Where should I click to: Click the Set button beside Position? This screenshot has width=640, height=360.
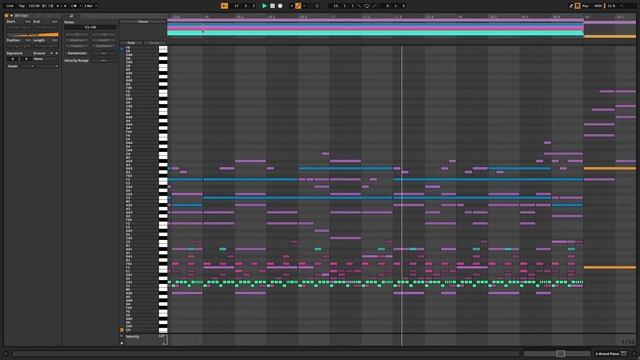point(28,40)
